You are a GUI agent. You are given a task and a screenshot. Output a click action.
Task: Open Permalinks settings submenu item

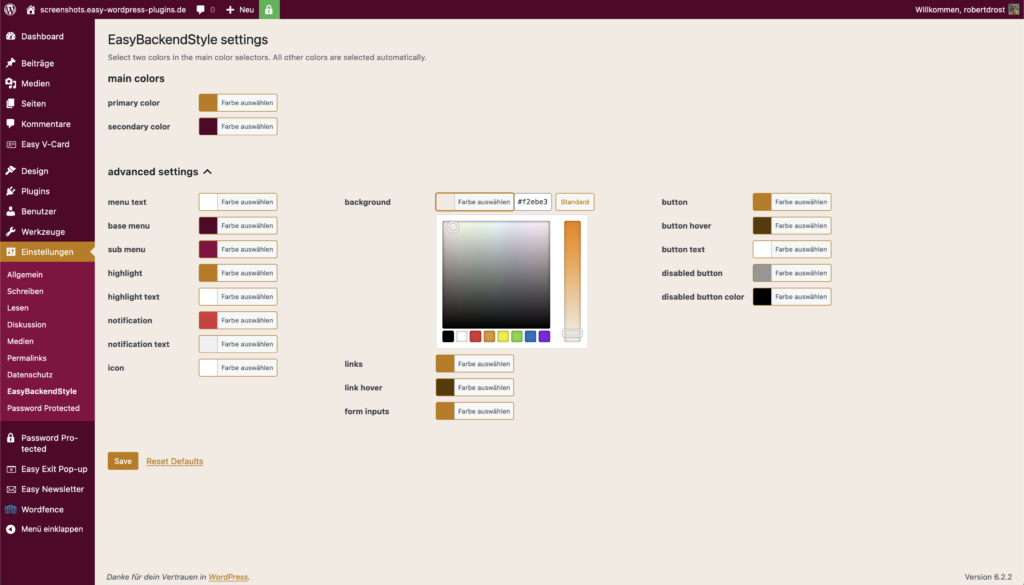coord(27,358)
